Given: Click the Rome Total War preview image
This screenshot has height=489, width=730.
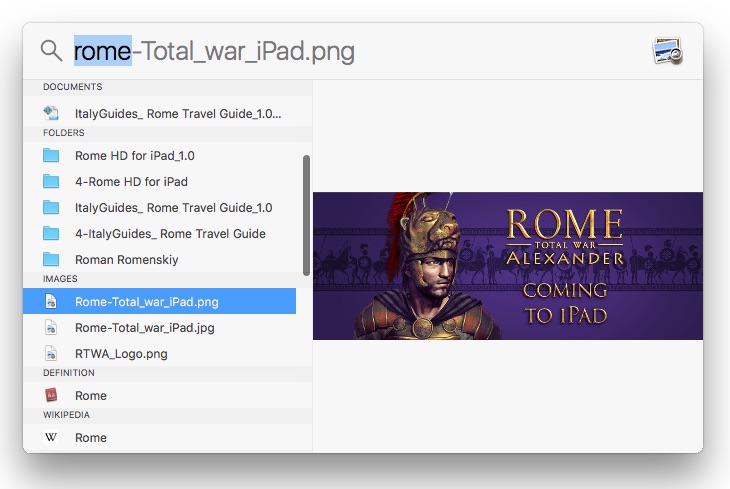Looking at the screenshot, I should [x=508, y=266].
